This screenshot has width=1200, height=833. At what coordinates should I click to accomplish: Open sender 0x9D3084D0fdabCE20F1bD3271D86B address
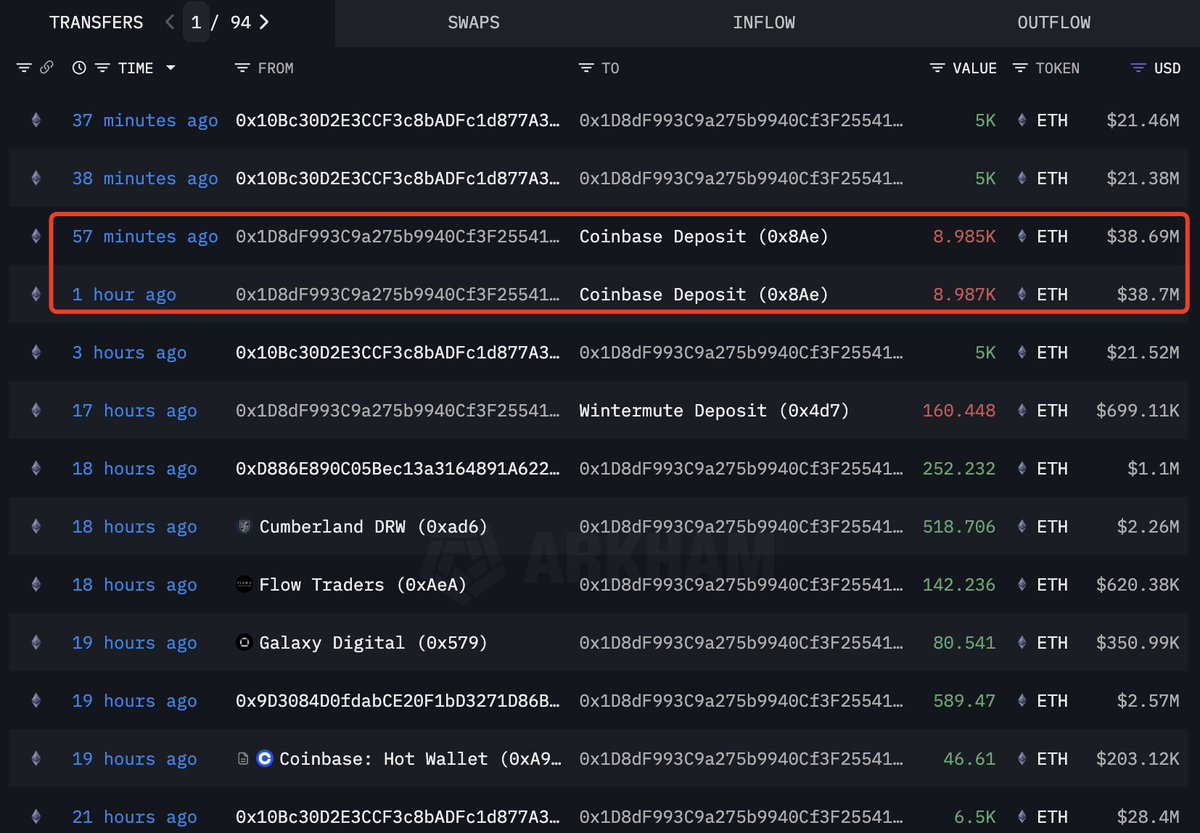pos(398,700)
